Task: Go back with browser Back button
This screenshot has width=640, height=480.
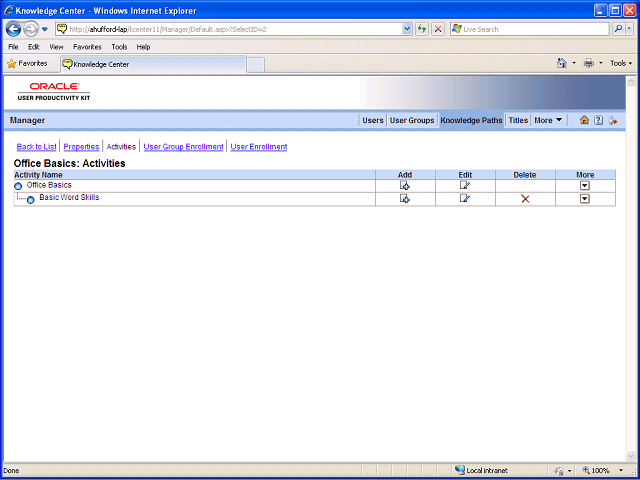Action: pos(13,29)
